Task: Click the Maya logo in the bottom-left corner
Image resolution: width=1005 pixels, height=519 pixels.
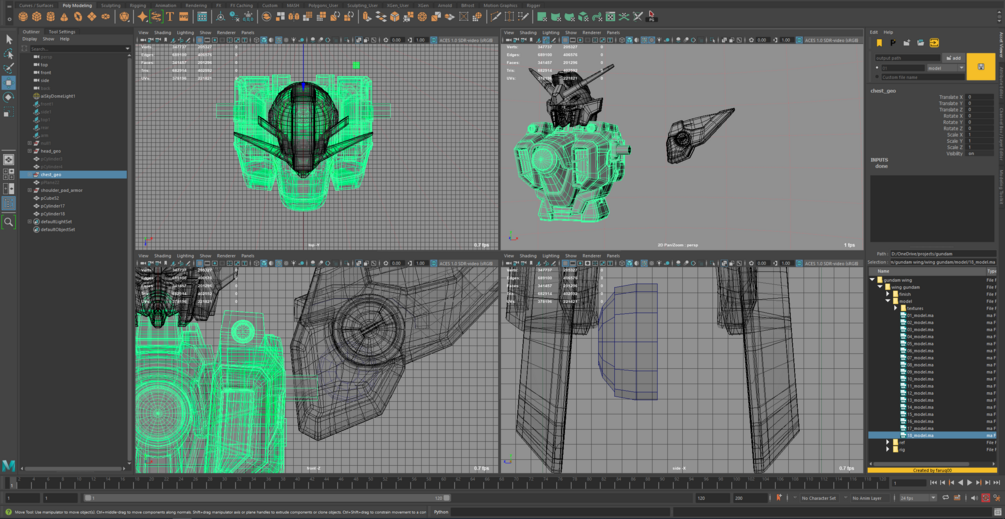Action: pyautogui.click(x=9, y=466)
